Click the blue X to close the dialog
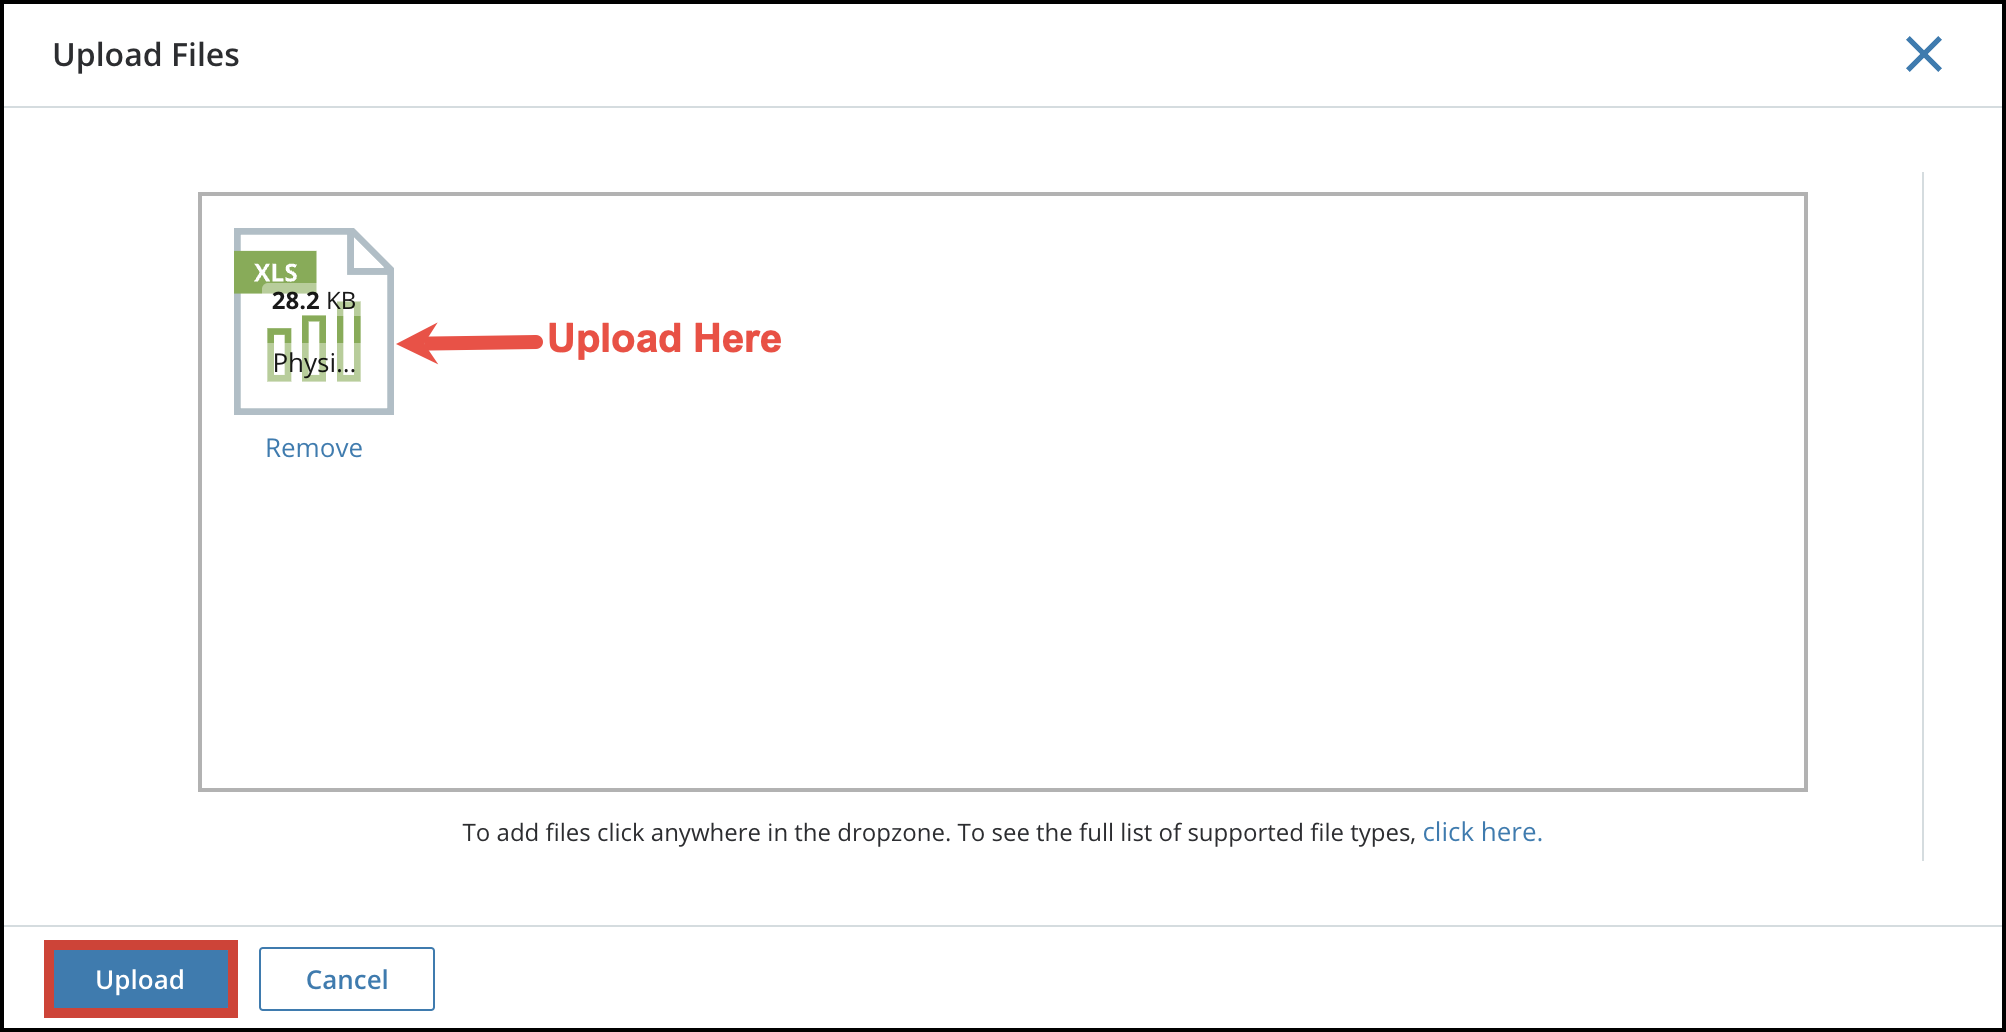Viewport: 2006px width, 1032px height. coord(1923,55)
